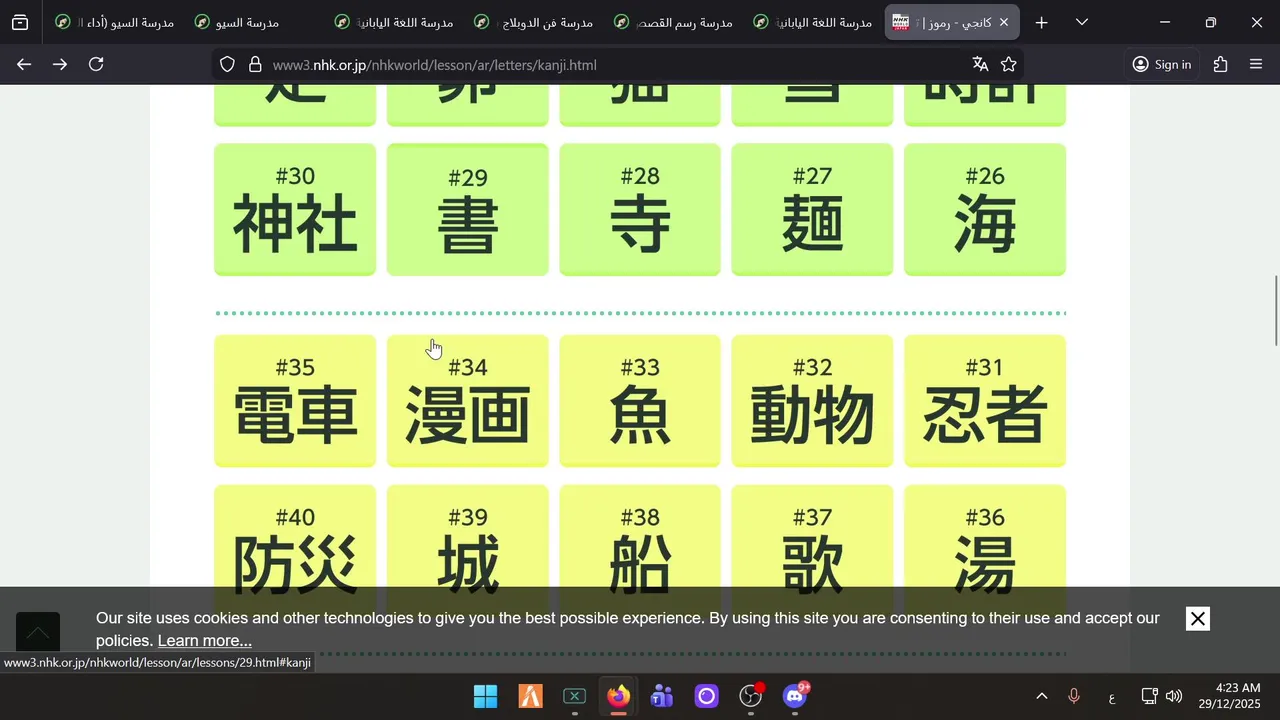This screenshot has width=1280, height=720.
Task: Click the page vertical scrollbar thumb
Action: pos(1275,310)
